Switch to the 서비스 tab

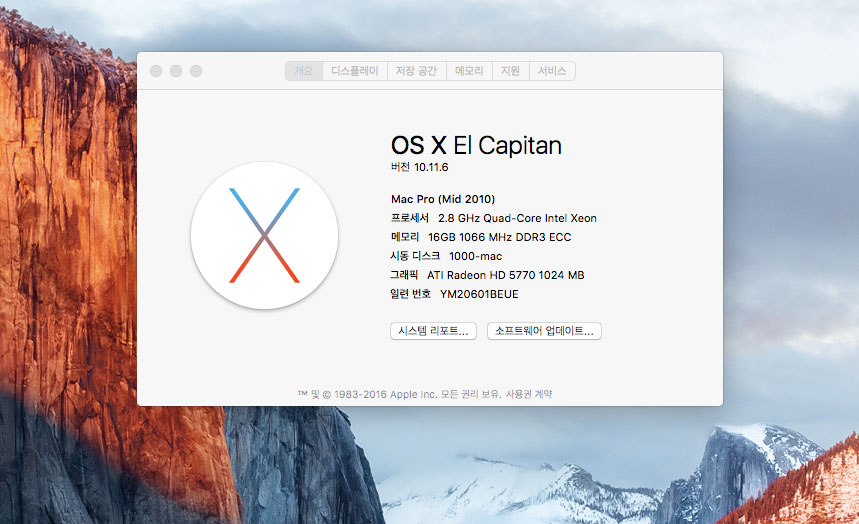tap(552, 71)
